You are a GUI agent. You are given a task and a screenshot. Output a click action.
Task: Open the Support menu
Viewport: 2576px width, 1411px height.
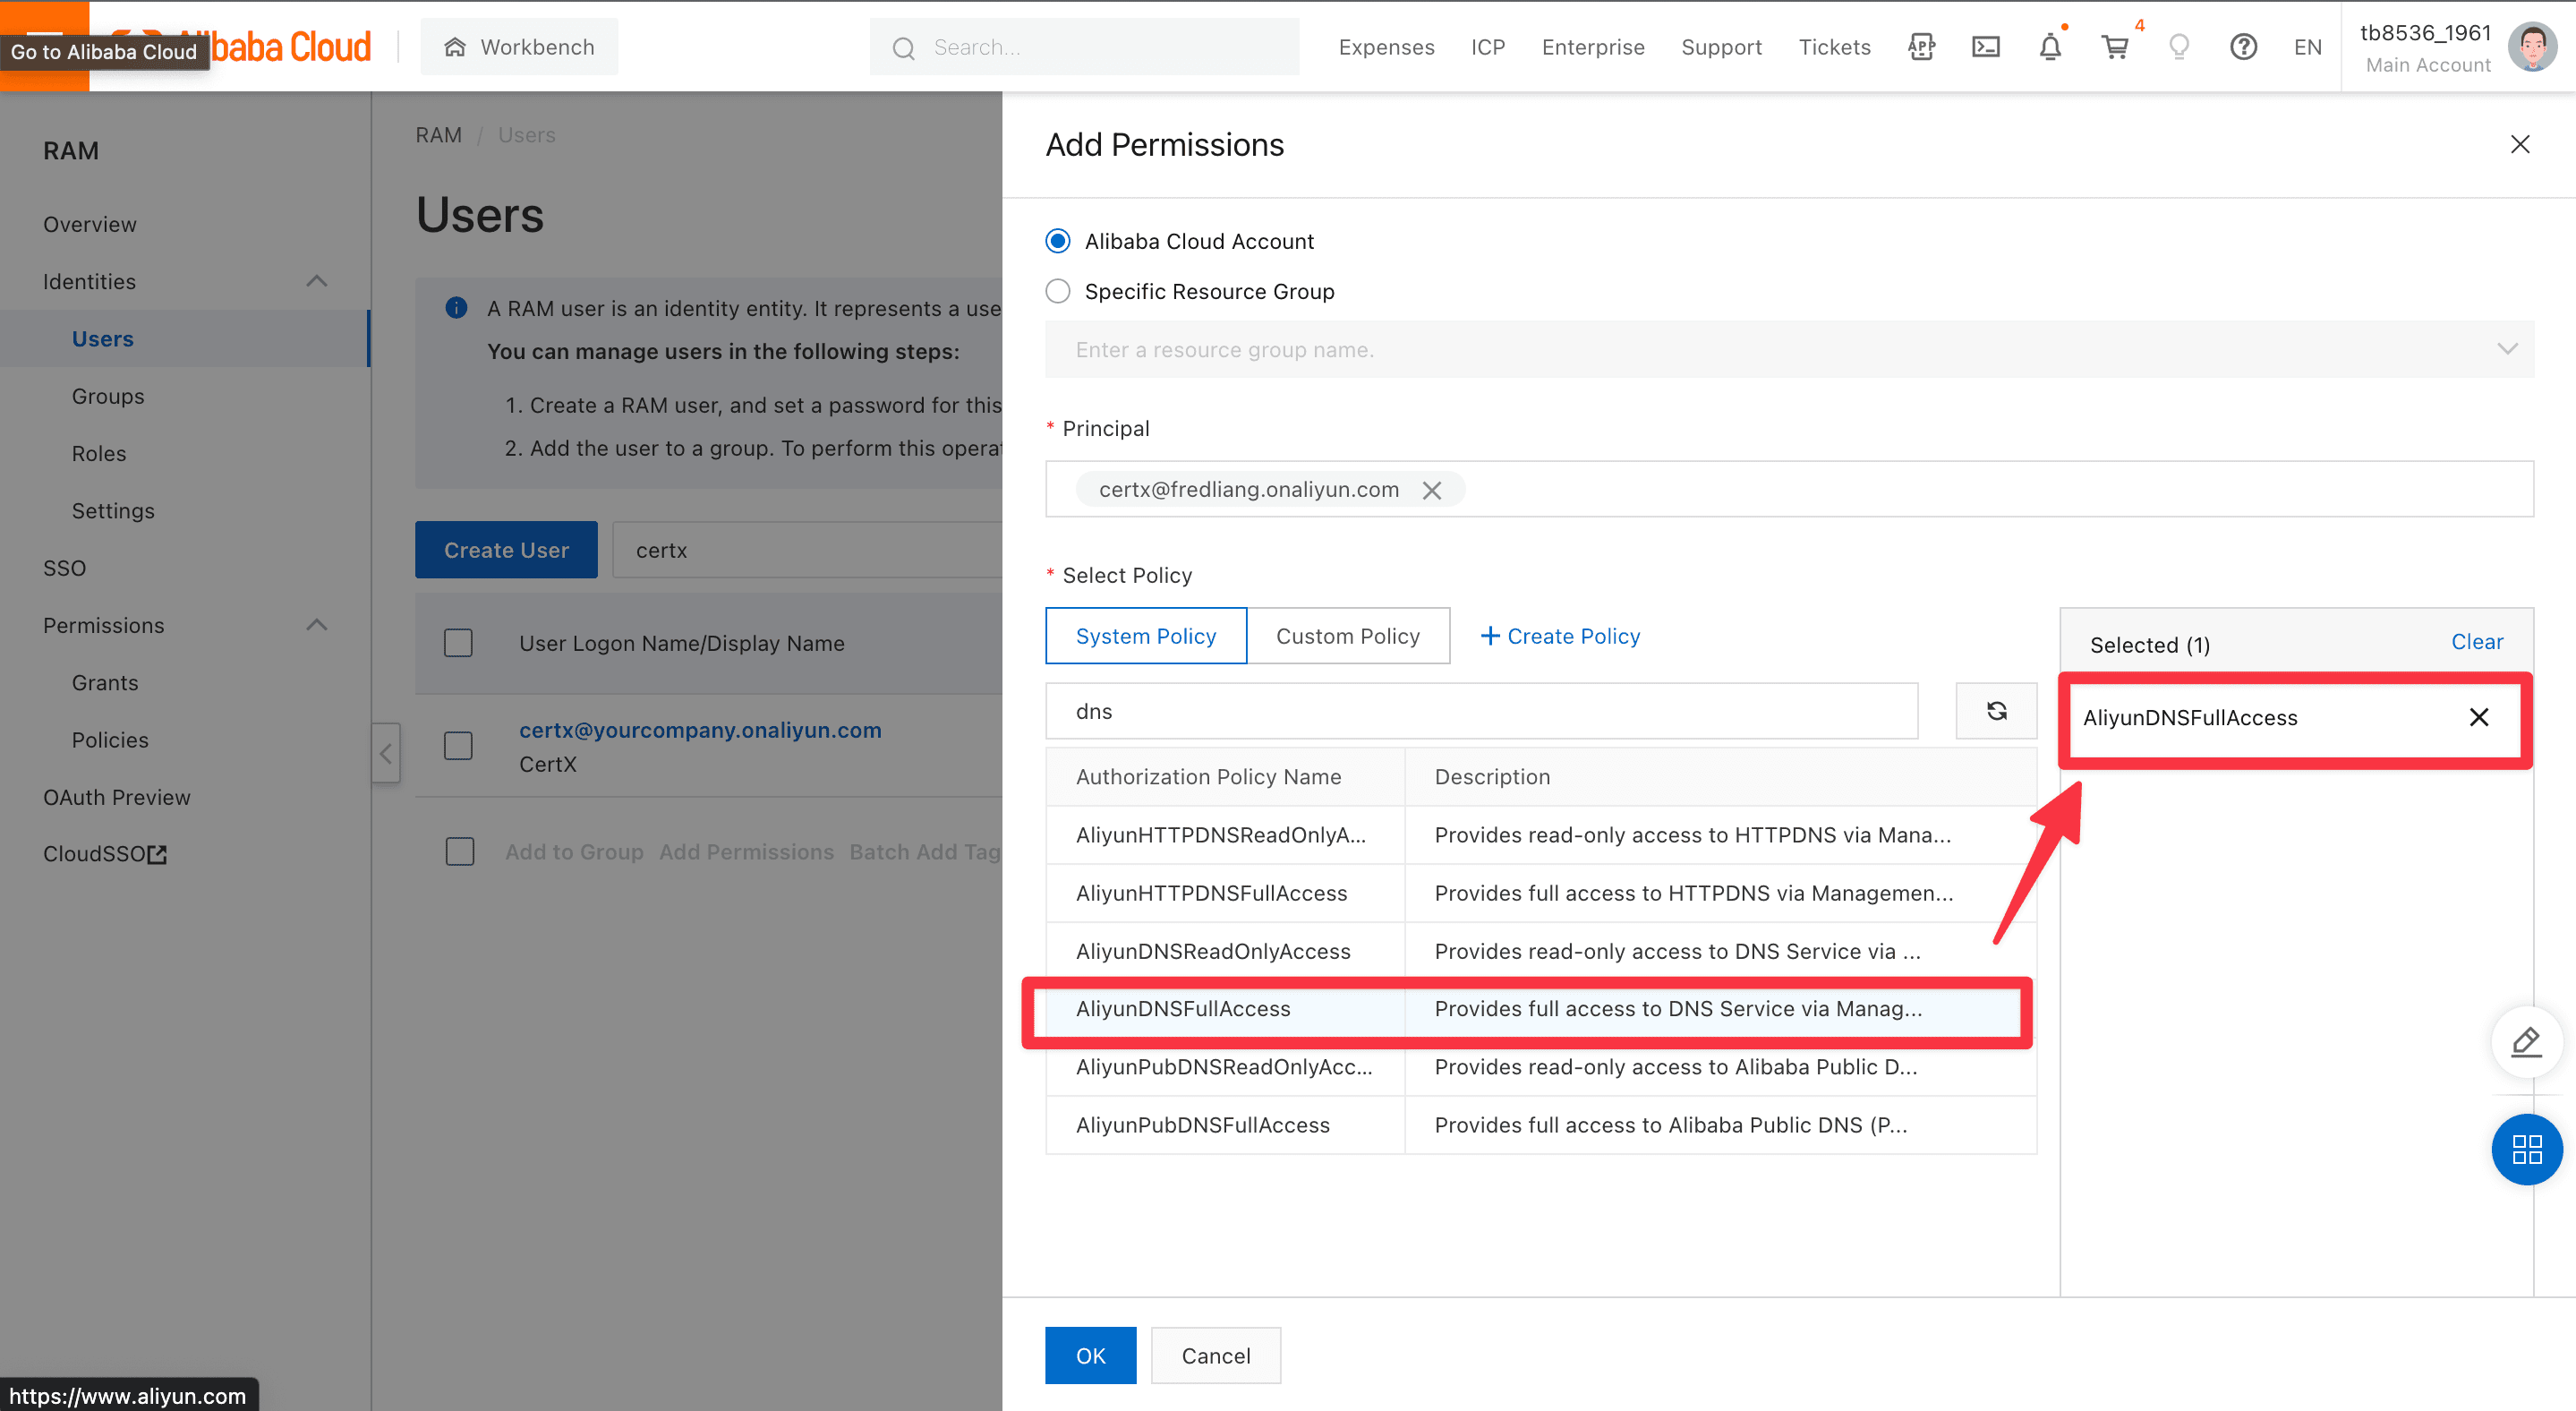coord(1721,47)
